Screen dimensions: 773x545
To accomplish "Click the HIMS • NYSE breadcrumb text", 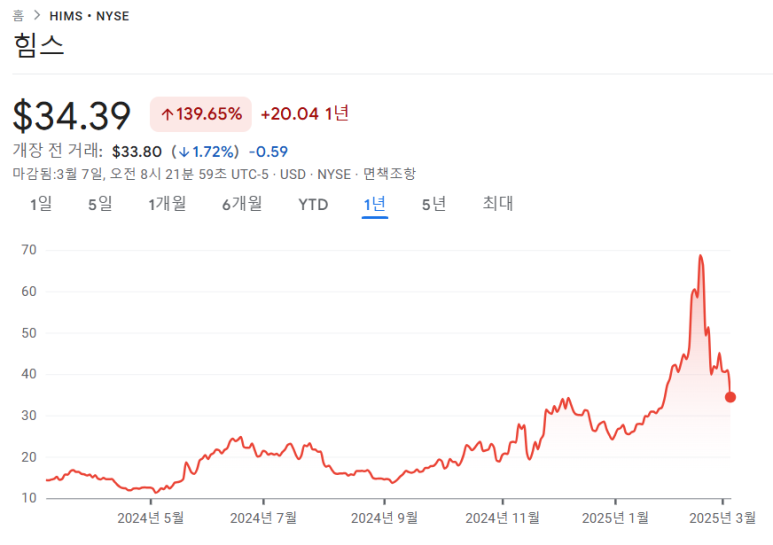I will 89,16.
